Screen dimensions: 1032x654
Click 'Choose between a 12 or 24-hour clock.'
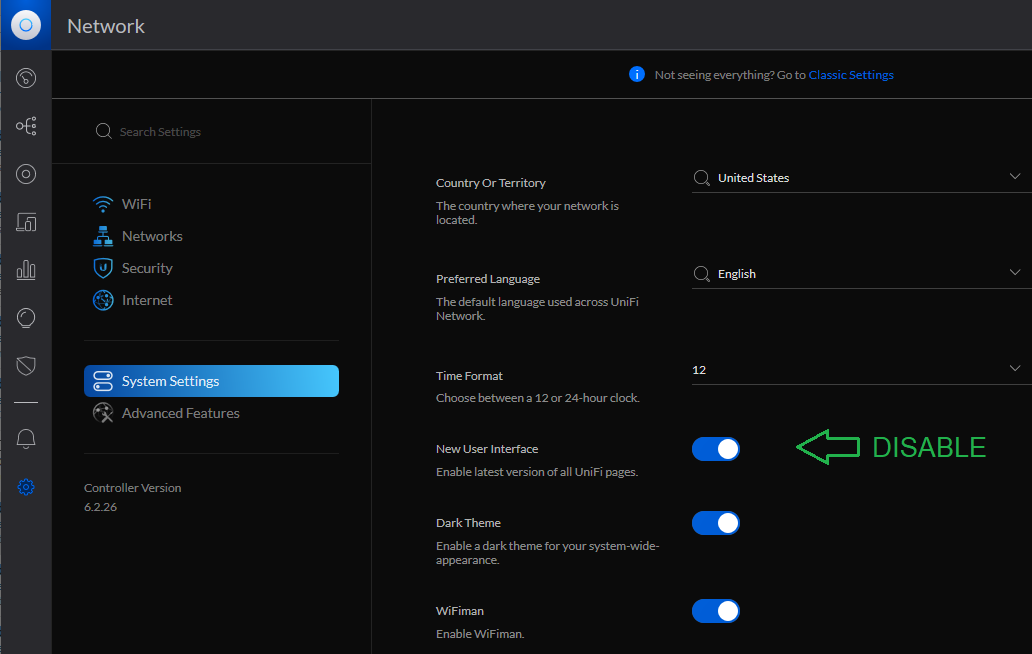pos(538,398)
